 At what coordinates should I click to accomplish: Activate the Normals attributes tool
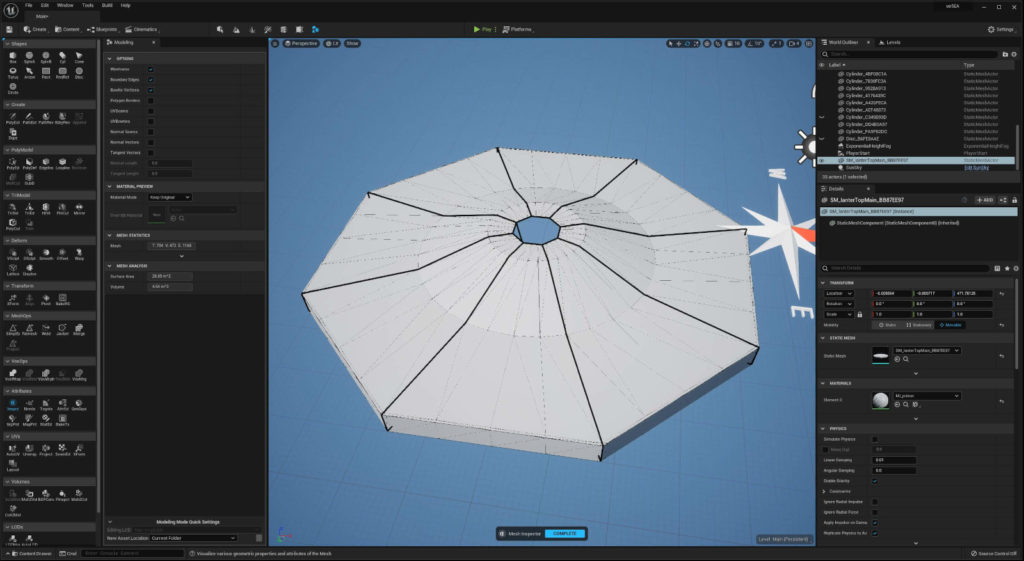(x=29, y=405)
